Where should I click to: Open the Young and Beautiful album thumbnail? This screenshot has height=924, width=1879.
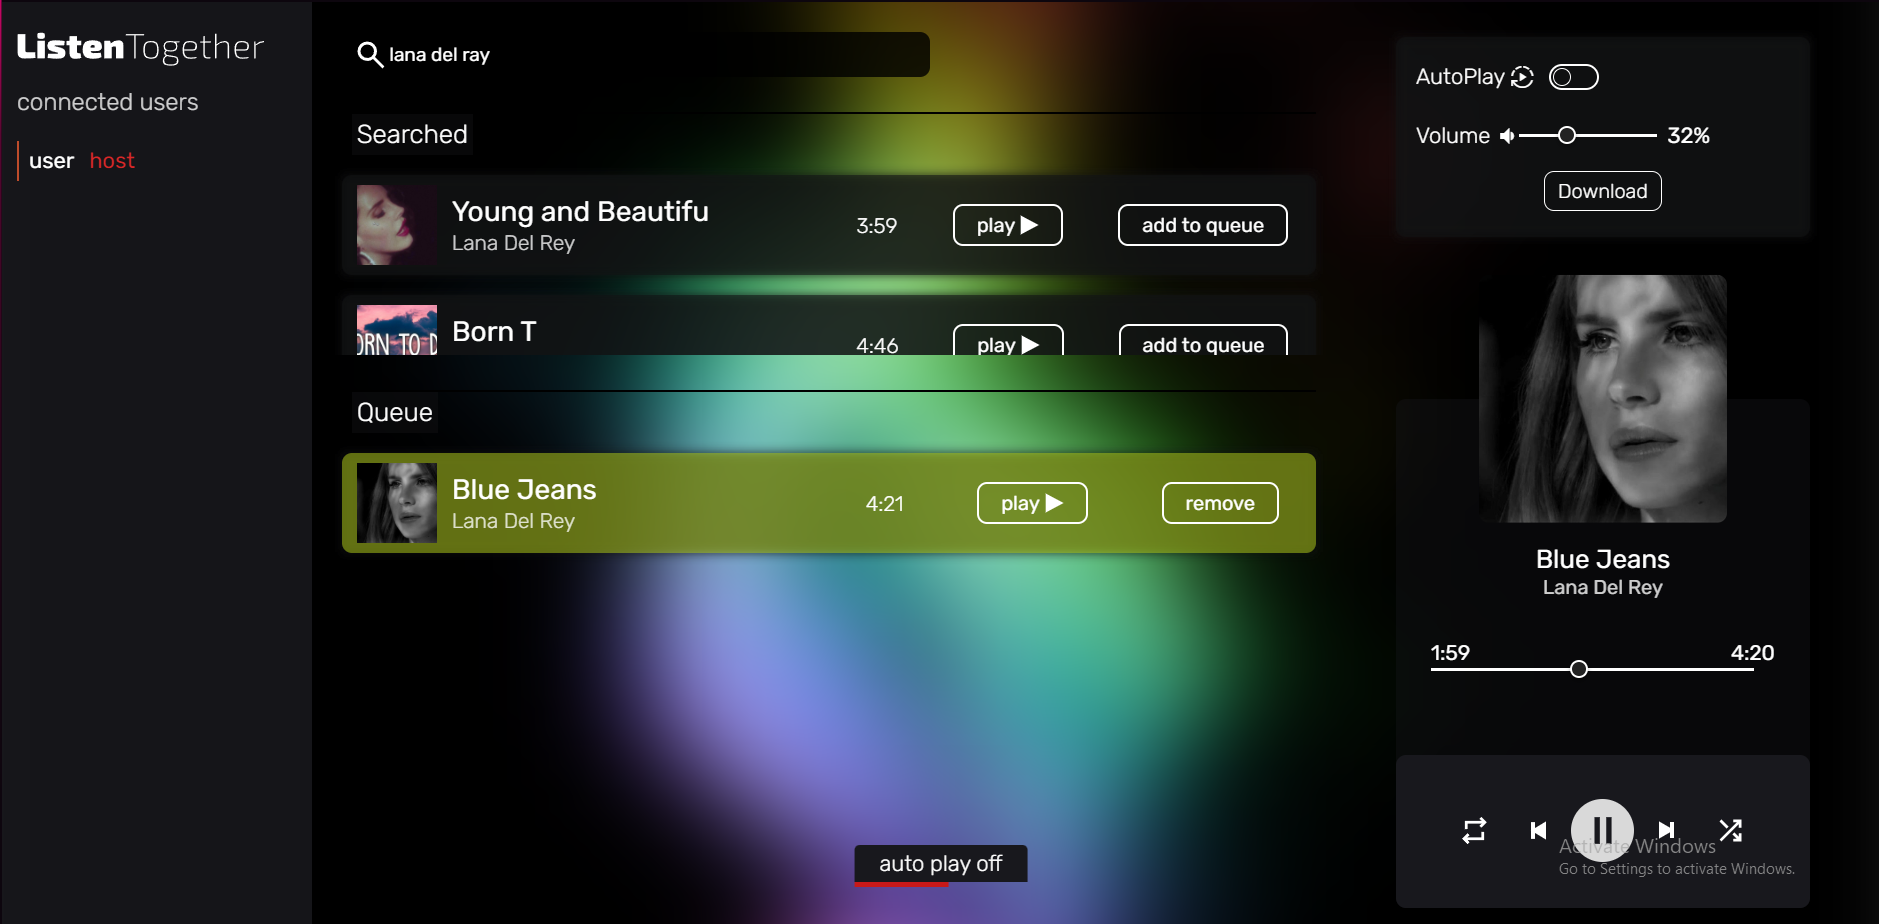397,225
